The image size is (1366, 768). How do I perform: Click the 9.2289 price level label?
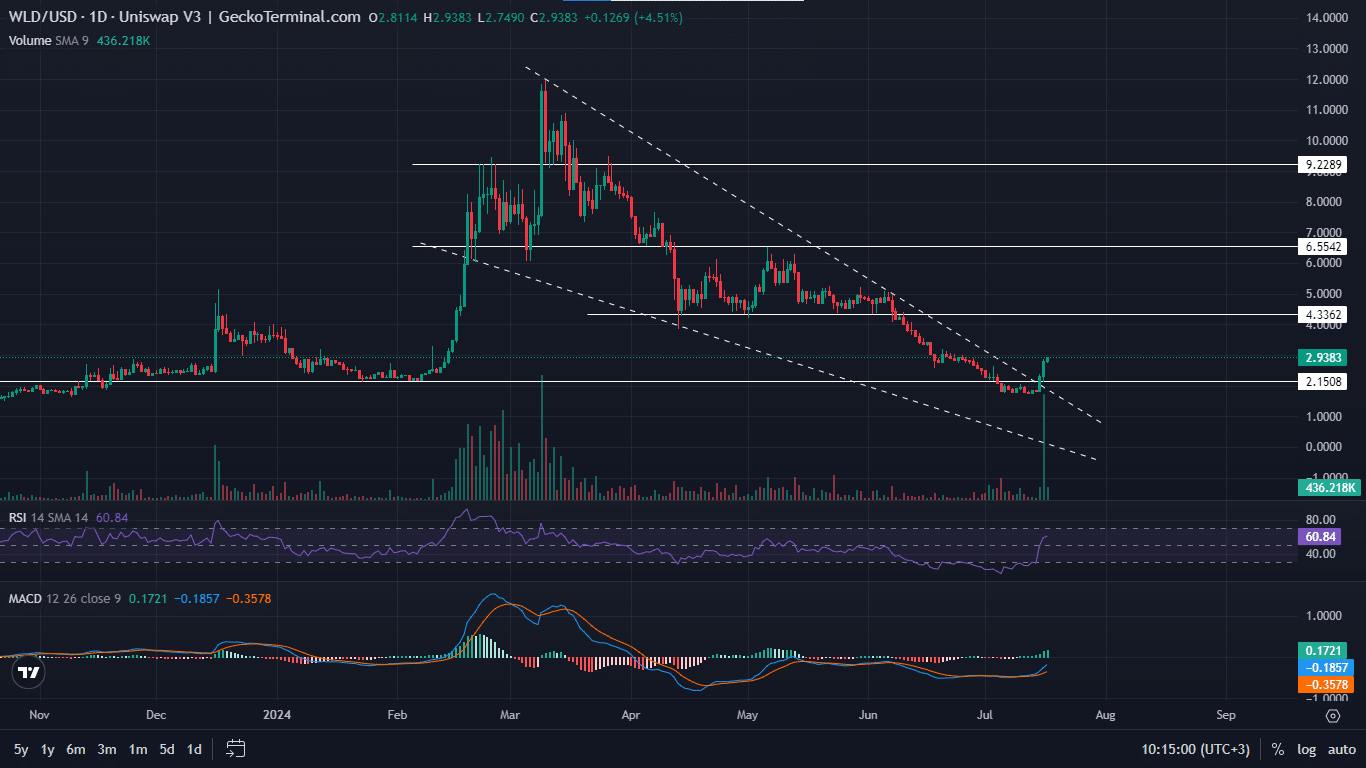pos(1324,164)
